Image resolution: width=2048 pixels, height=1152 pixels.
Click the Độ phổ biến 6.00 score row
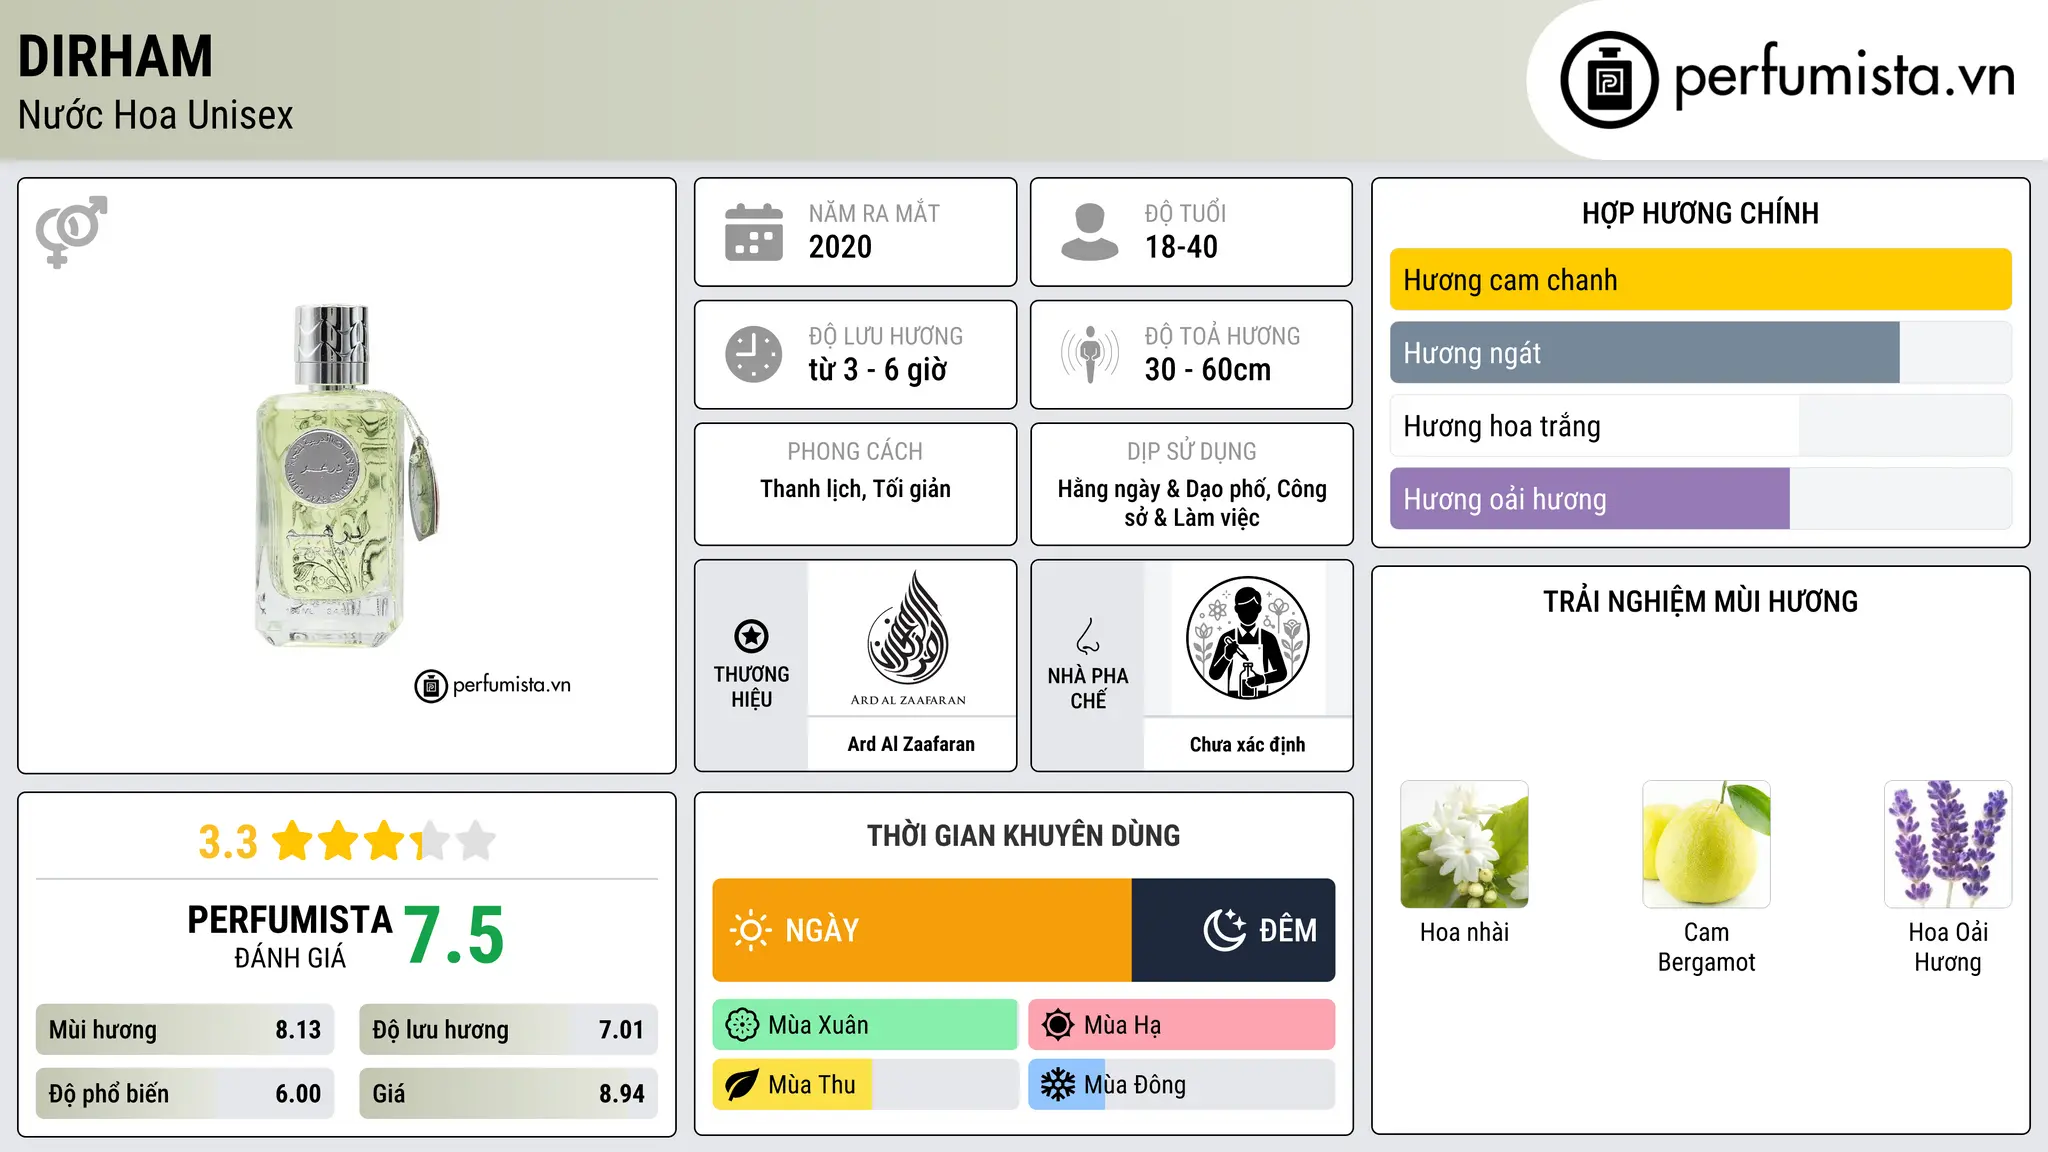[185, 1094]
